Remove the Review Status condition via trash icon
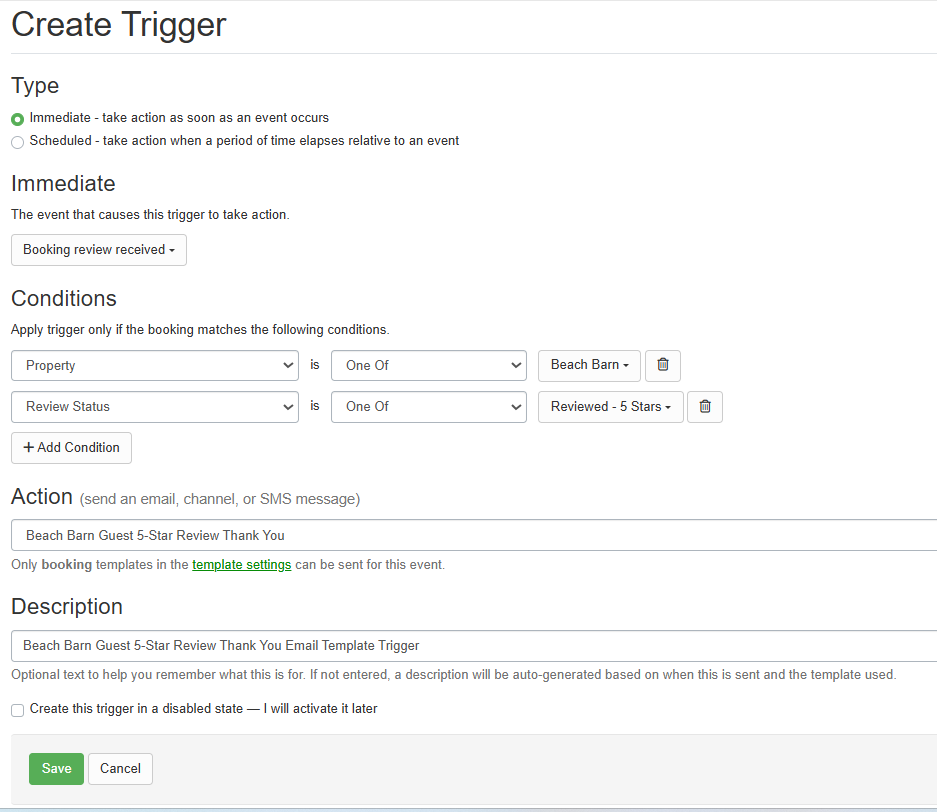The image size is (937, 812). (x=705, y=407)
